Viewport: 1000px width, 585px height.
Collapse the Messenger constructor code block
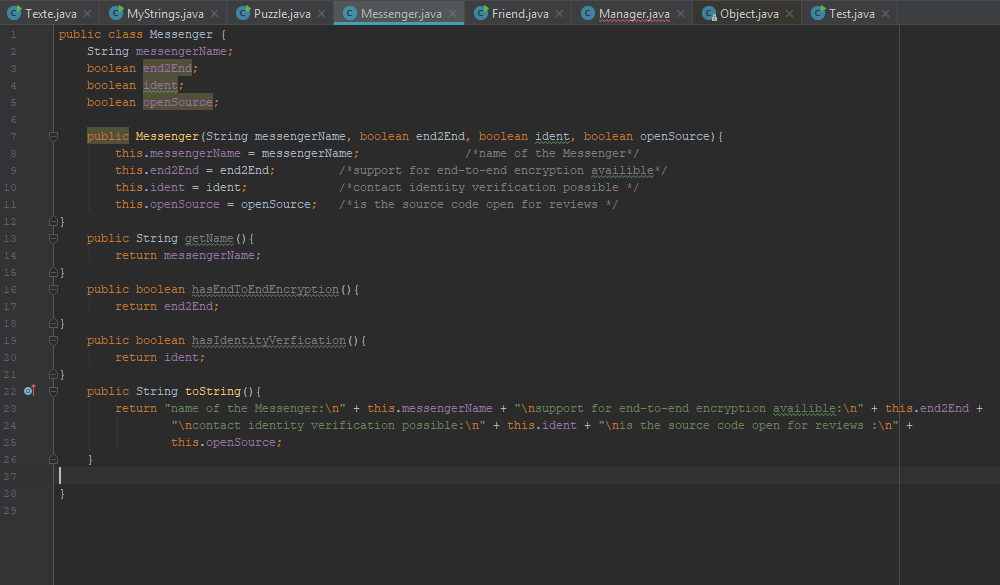point(53,136)
